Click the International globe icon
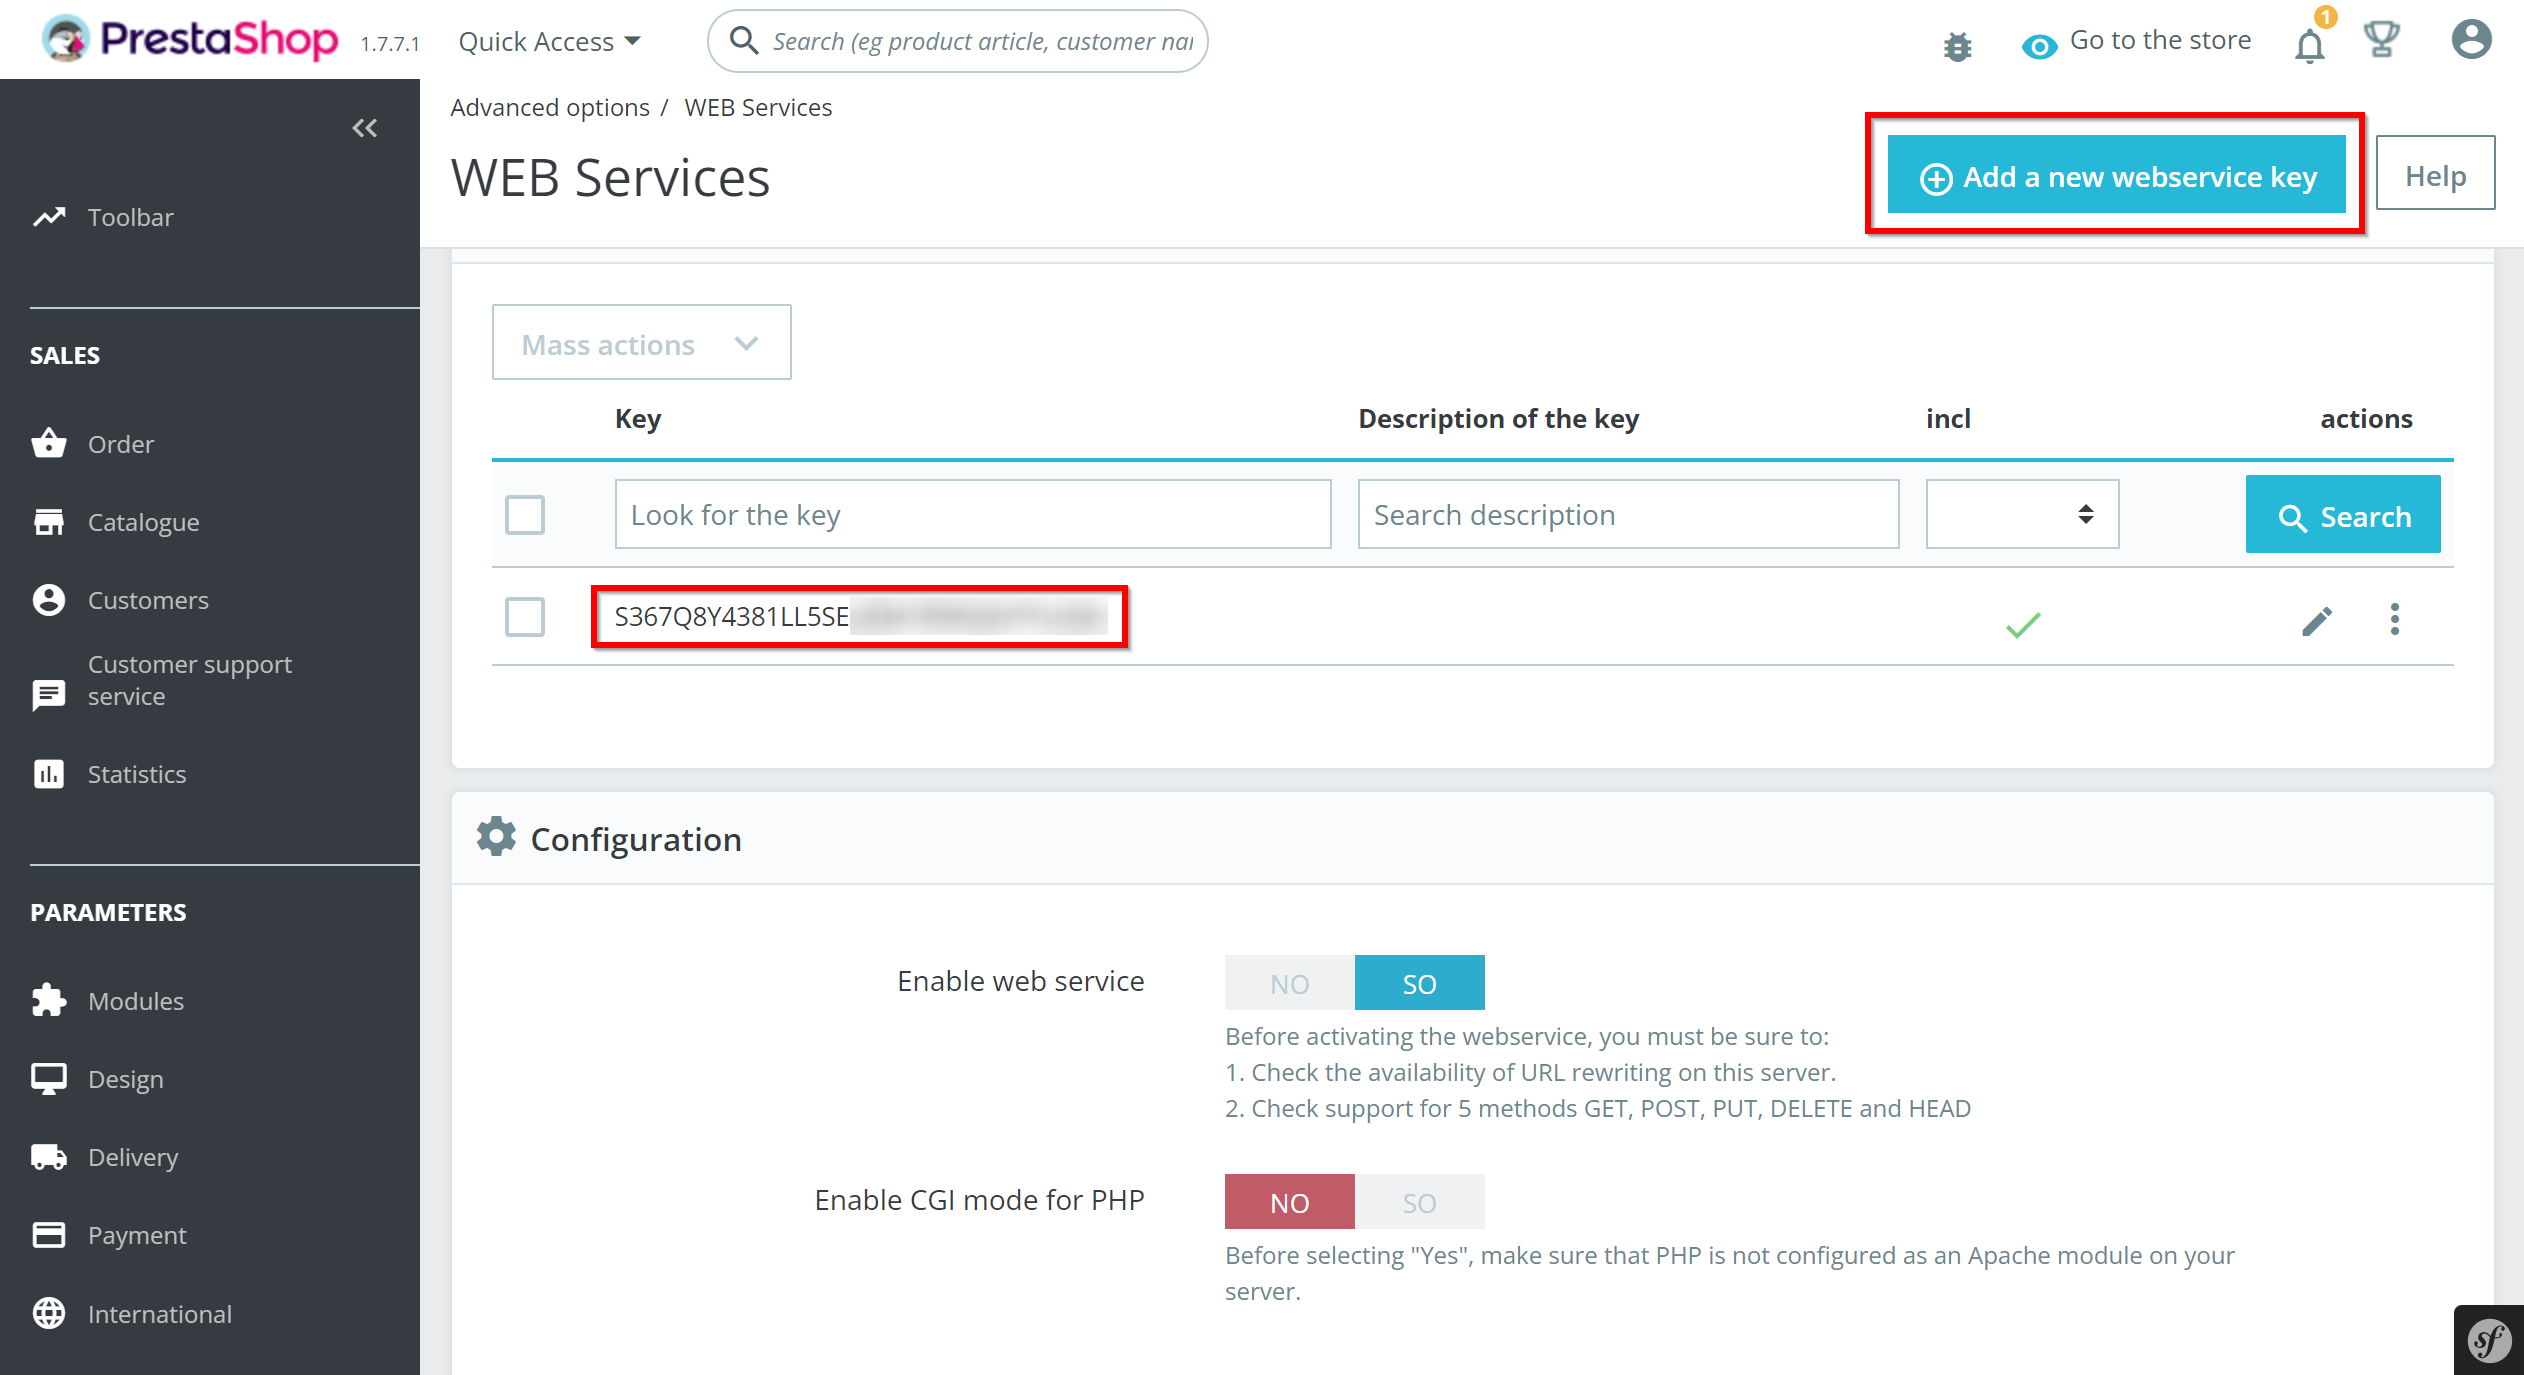The image size is (2524, 1375). pyautogui.click(x=49, y=1313)
